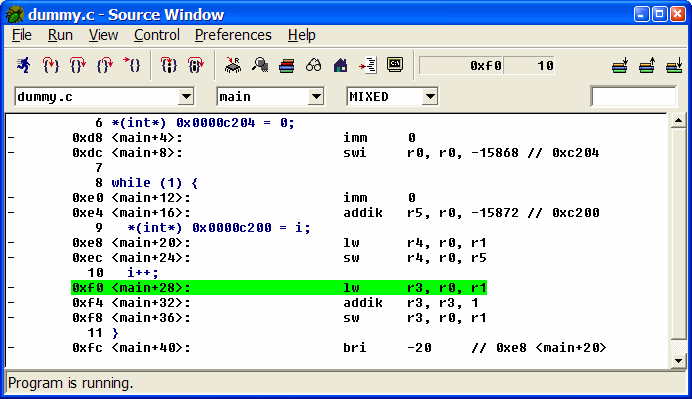Open the File menu
Image resolution: width=692 pixels, height=399 pixels.
22,35
